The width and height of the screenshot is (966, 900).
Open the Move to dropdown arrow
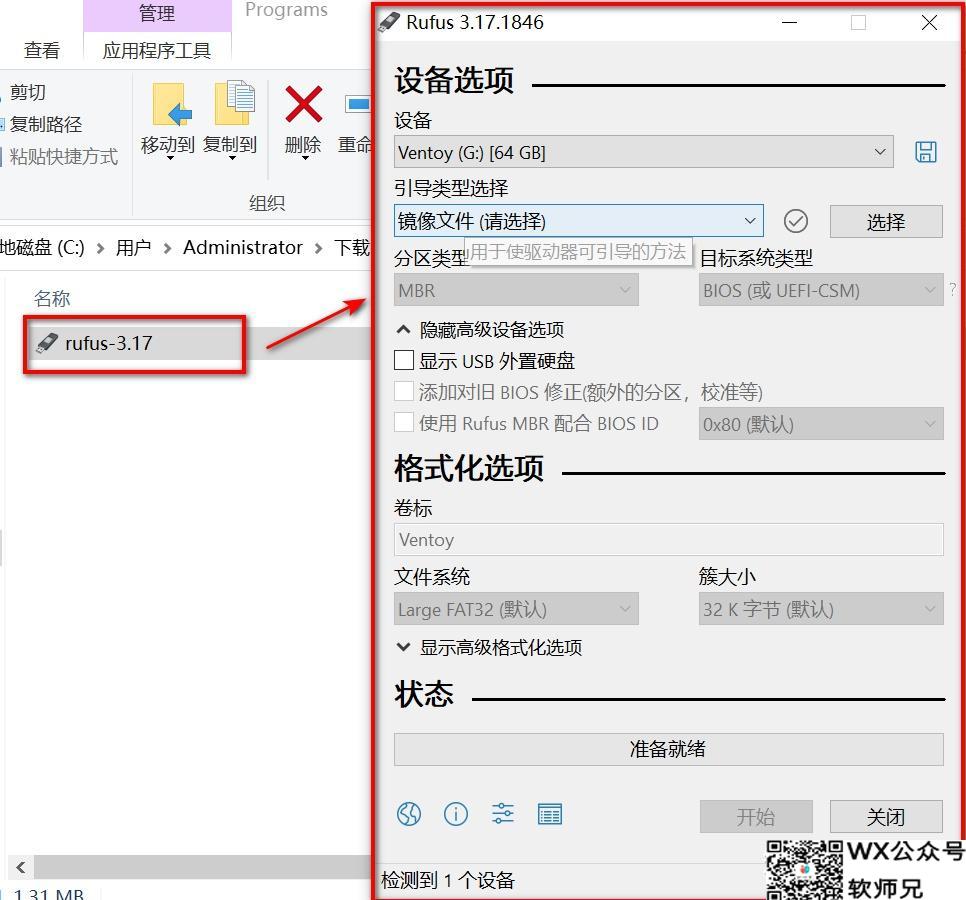coord(171,158)
